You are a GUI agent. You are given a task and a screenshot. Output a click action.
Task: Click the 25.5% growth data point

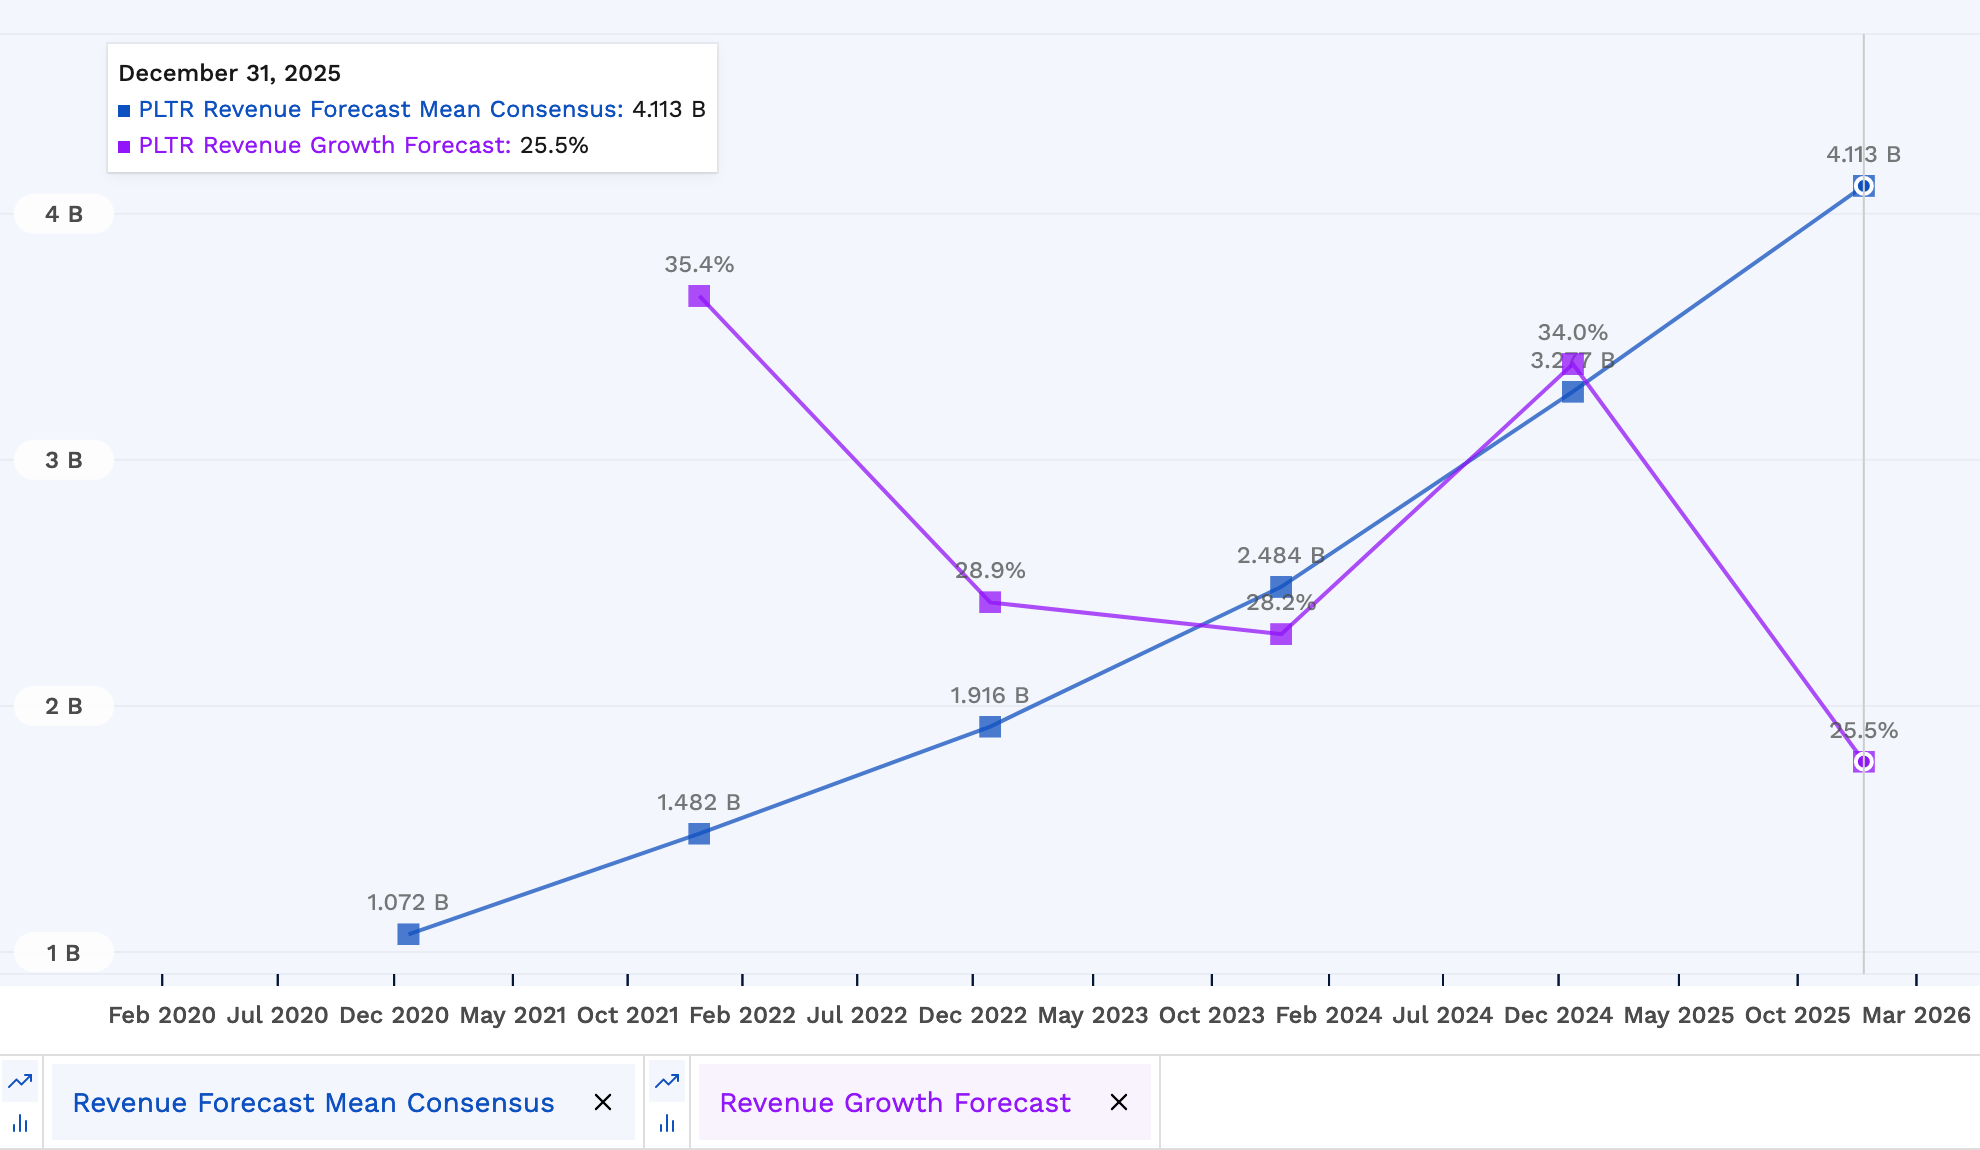point(1863,762)
